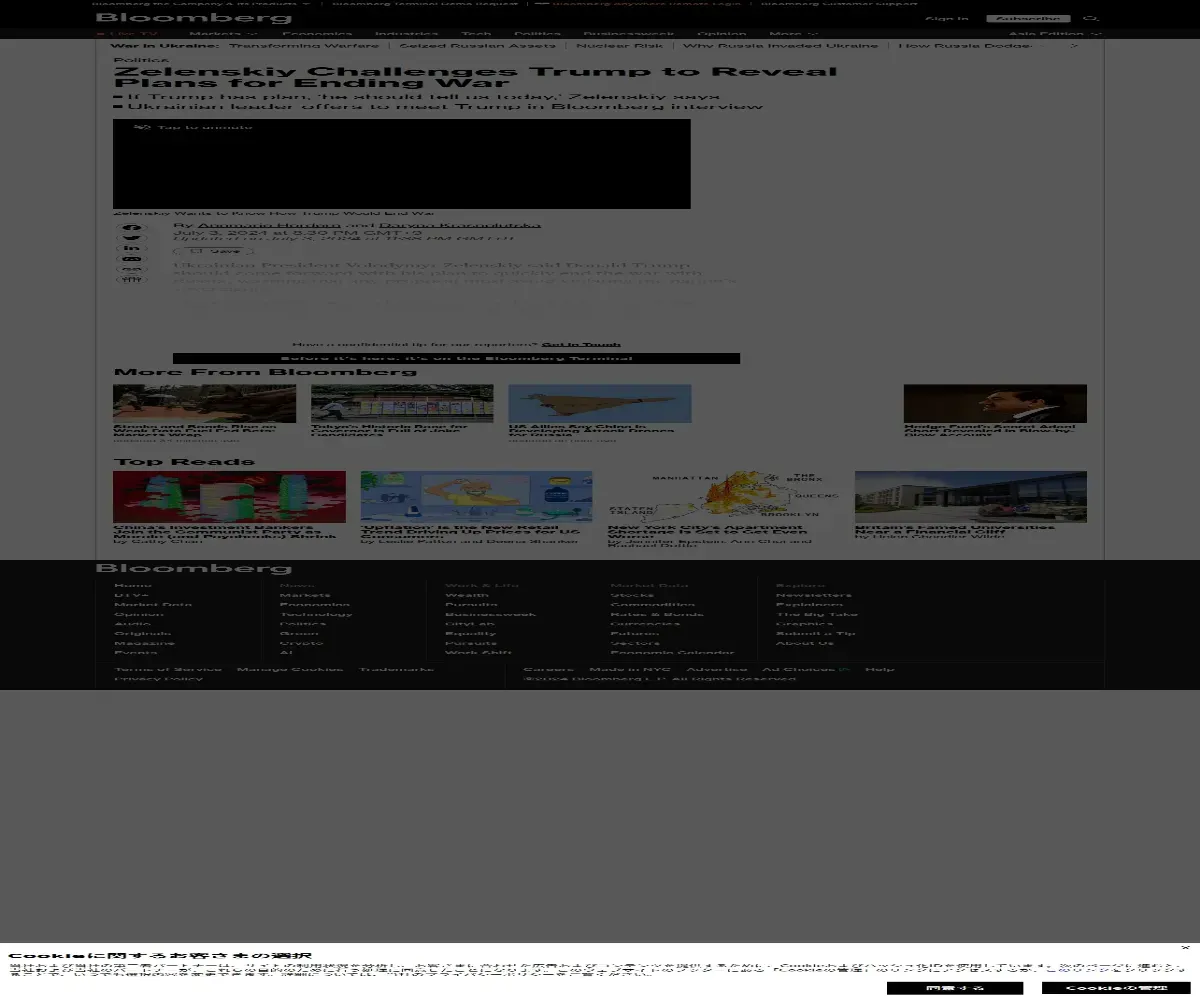Image resolution: width=1200 pixels, height=1000 pixels.
Task: Open Bloomberg Customer Support top link
Action: click(839, 3)
